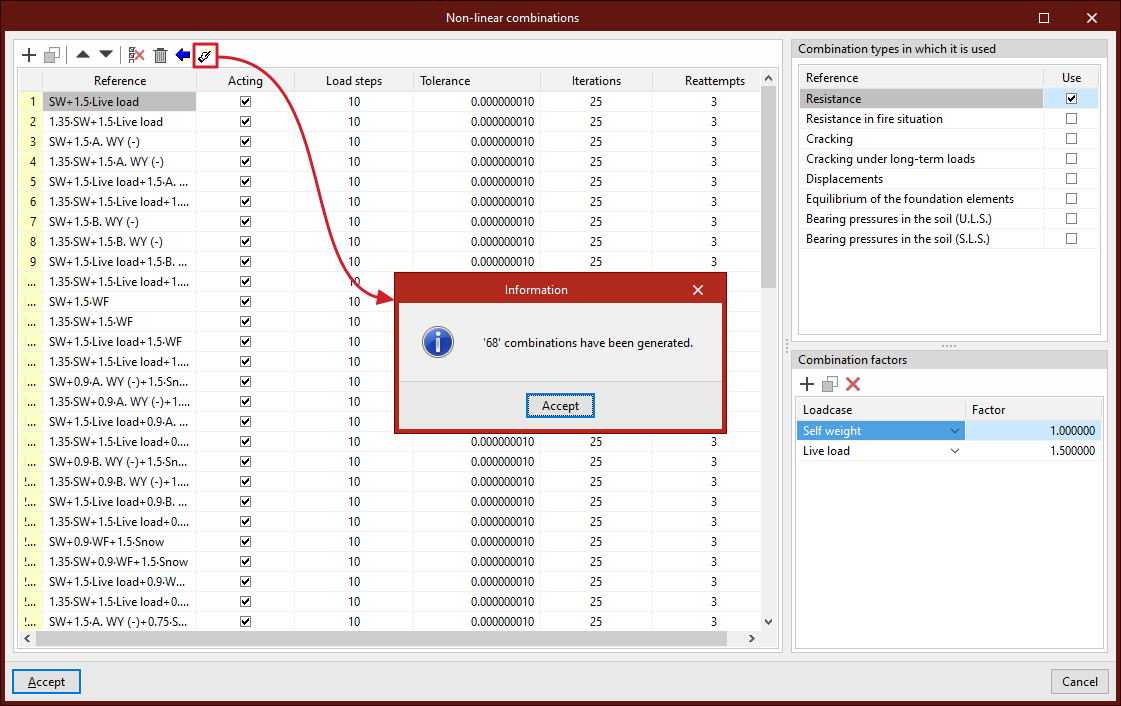The height and width of the screenshot is (706, 1121).
Task: Edit the Live load factor 1.500000
Action: pos(1034,451)
